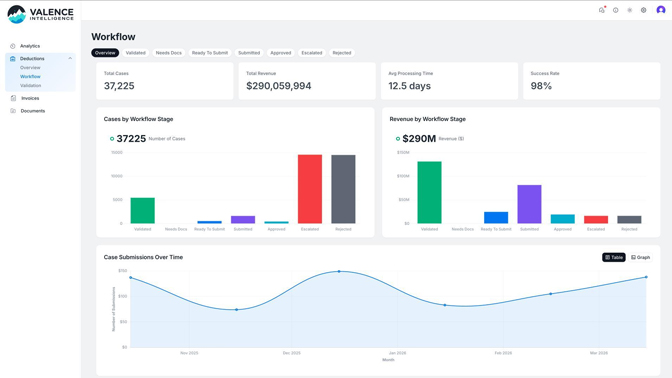Click the Deductions sidebar icon
The width and height of the screenshot is (672, 378).
tap(12, 58)
